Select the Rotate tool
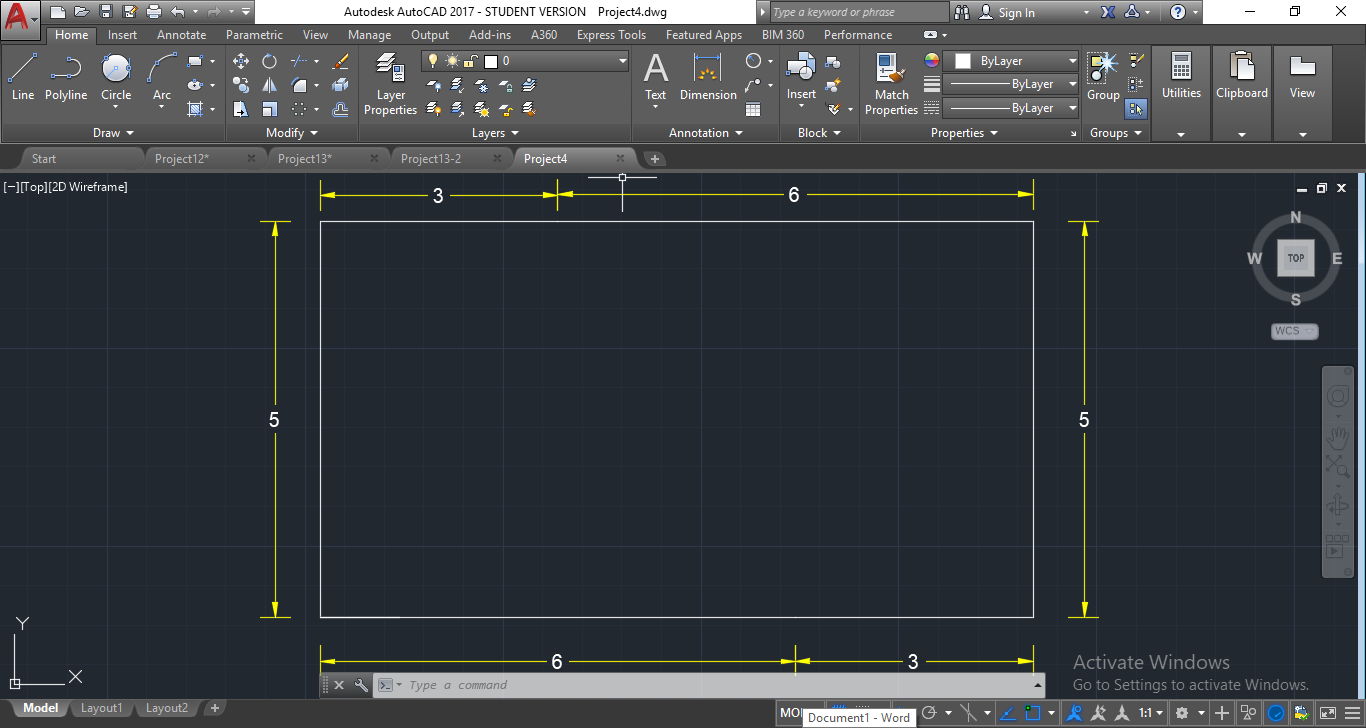 click(269, 61)
